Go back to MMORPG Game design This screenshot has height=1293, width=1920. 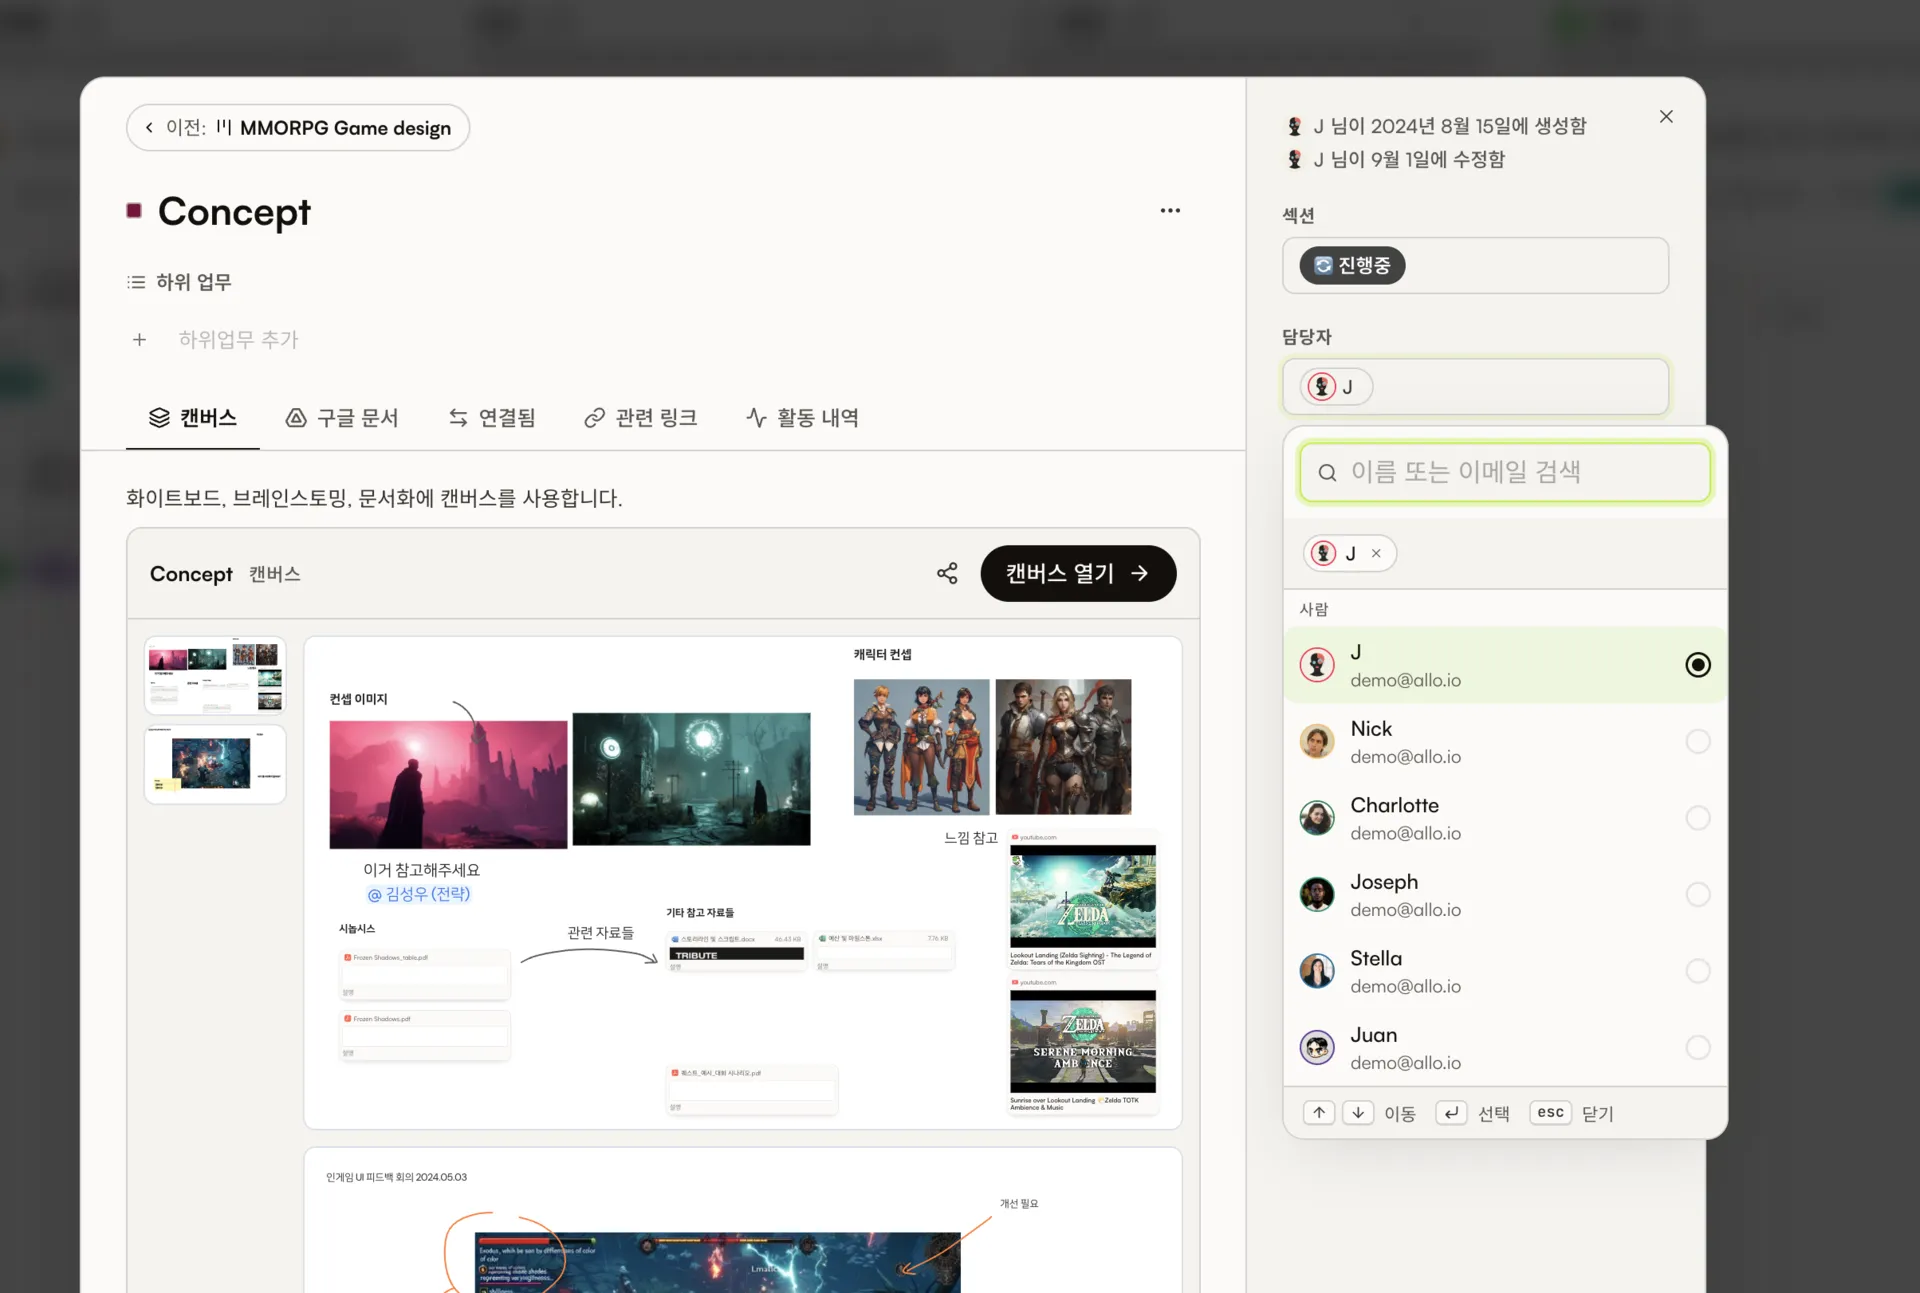coord(298,128)
